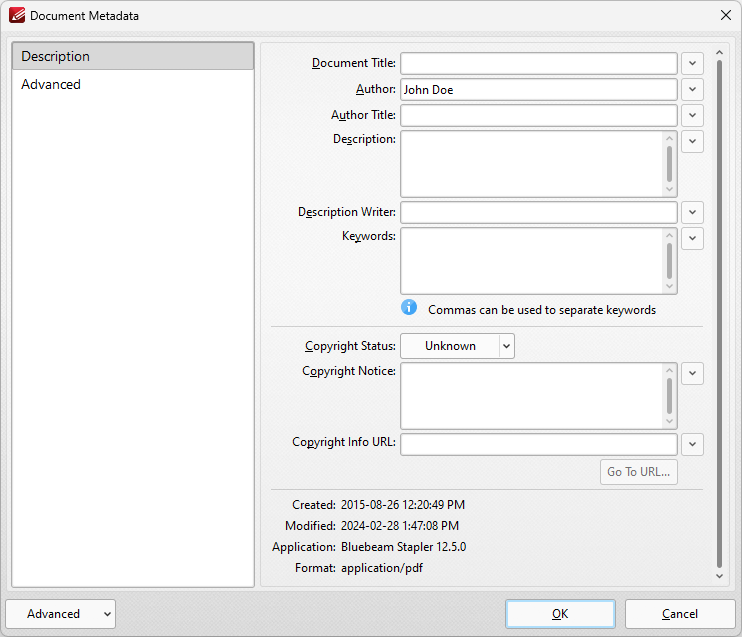Focus the Description Writer input field
Viewport: 742px width, 637px height.
tap(539, 212)
